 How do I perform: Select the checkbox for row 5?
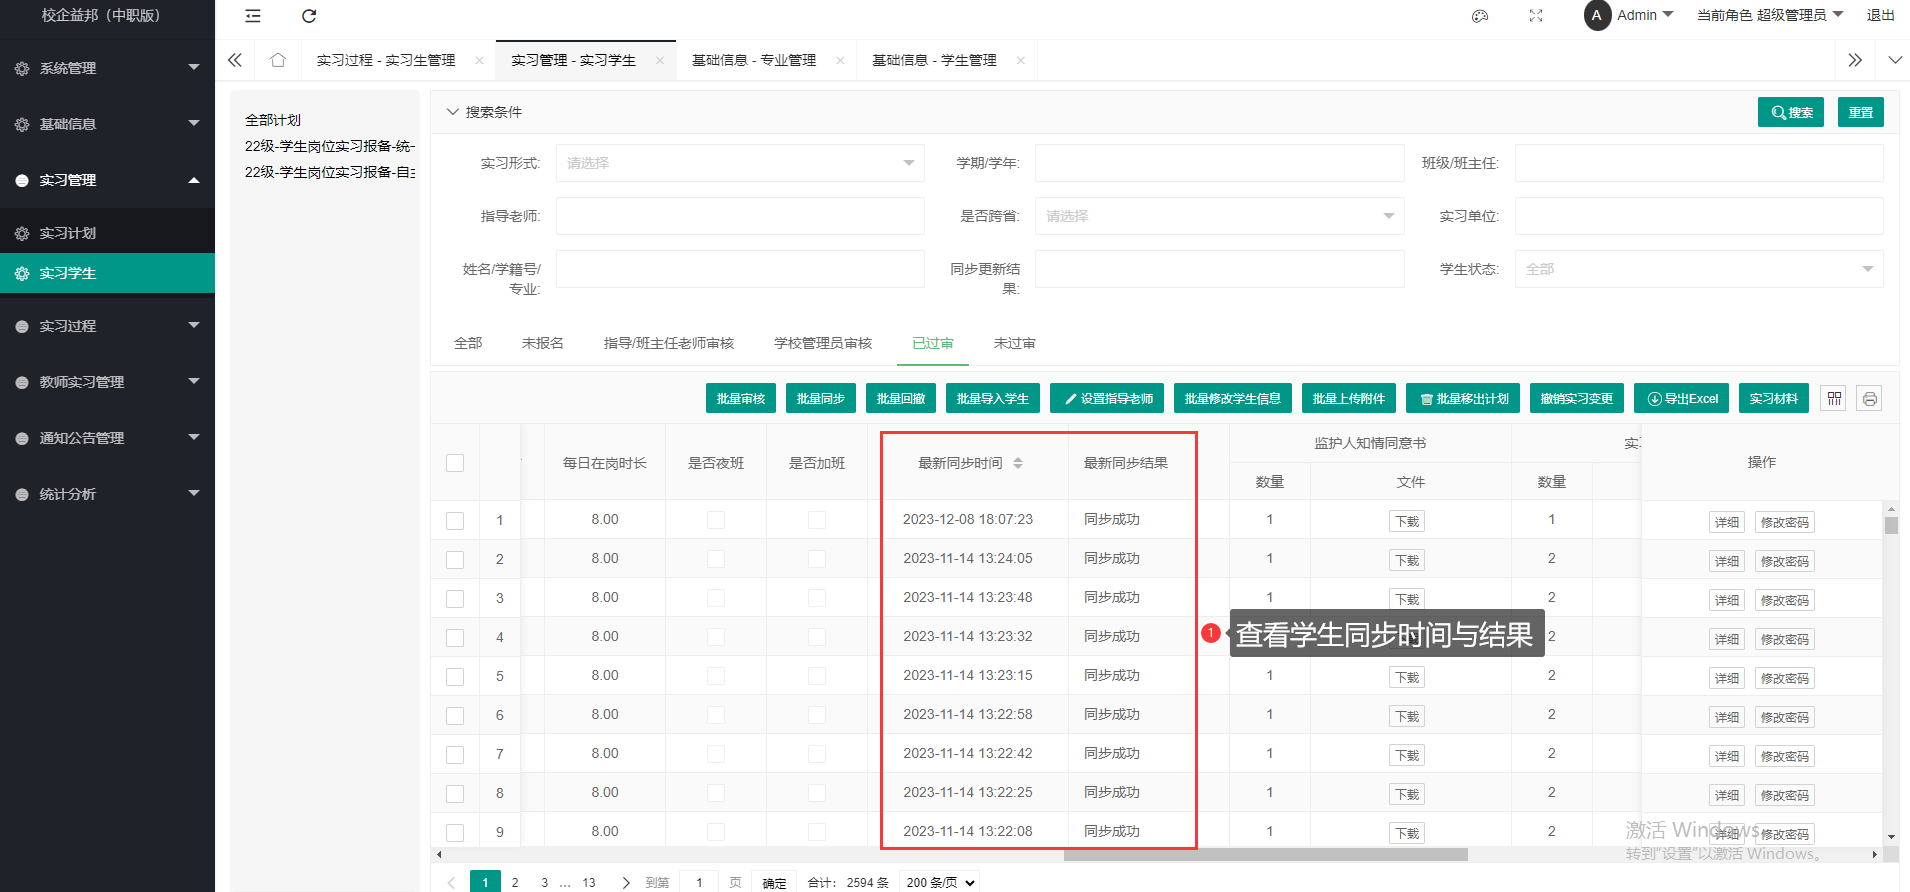click(455, 677)
